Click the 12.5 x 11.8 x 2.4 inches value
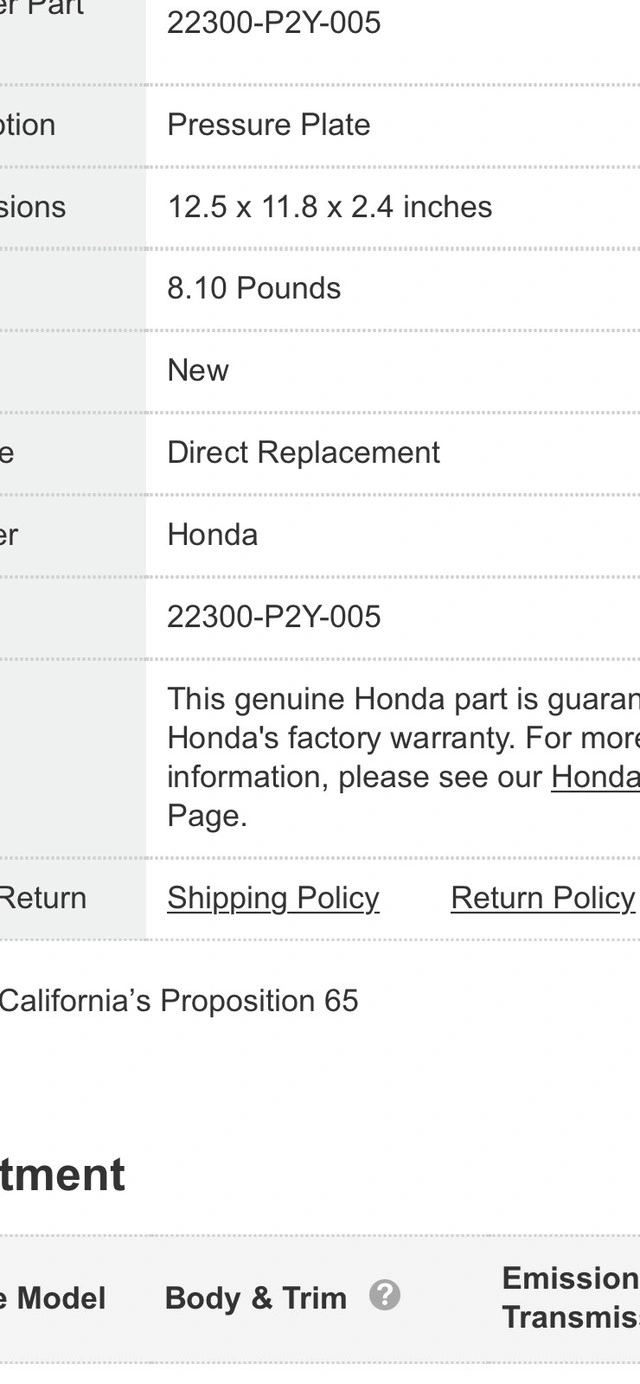 (330, 207)
